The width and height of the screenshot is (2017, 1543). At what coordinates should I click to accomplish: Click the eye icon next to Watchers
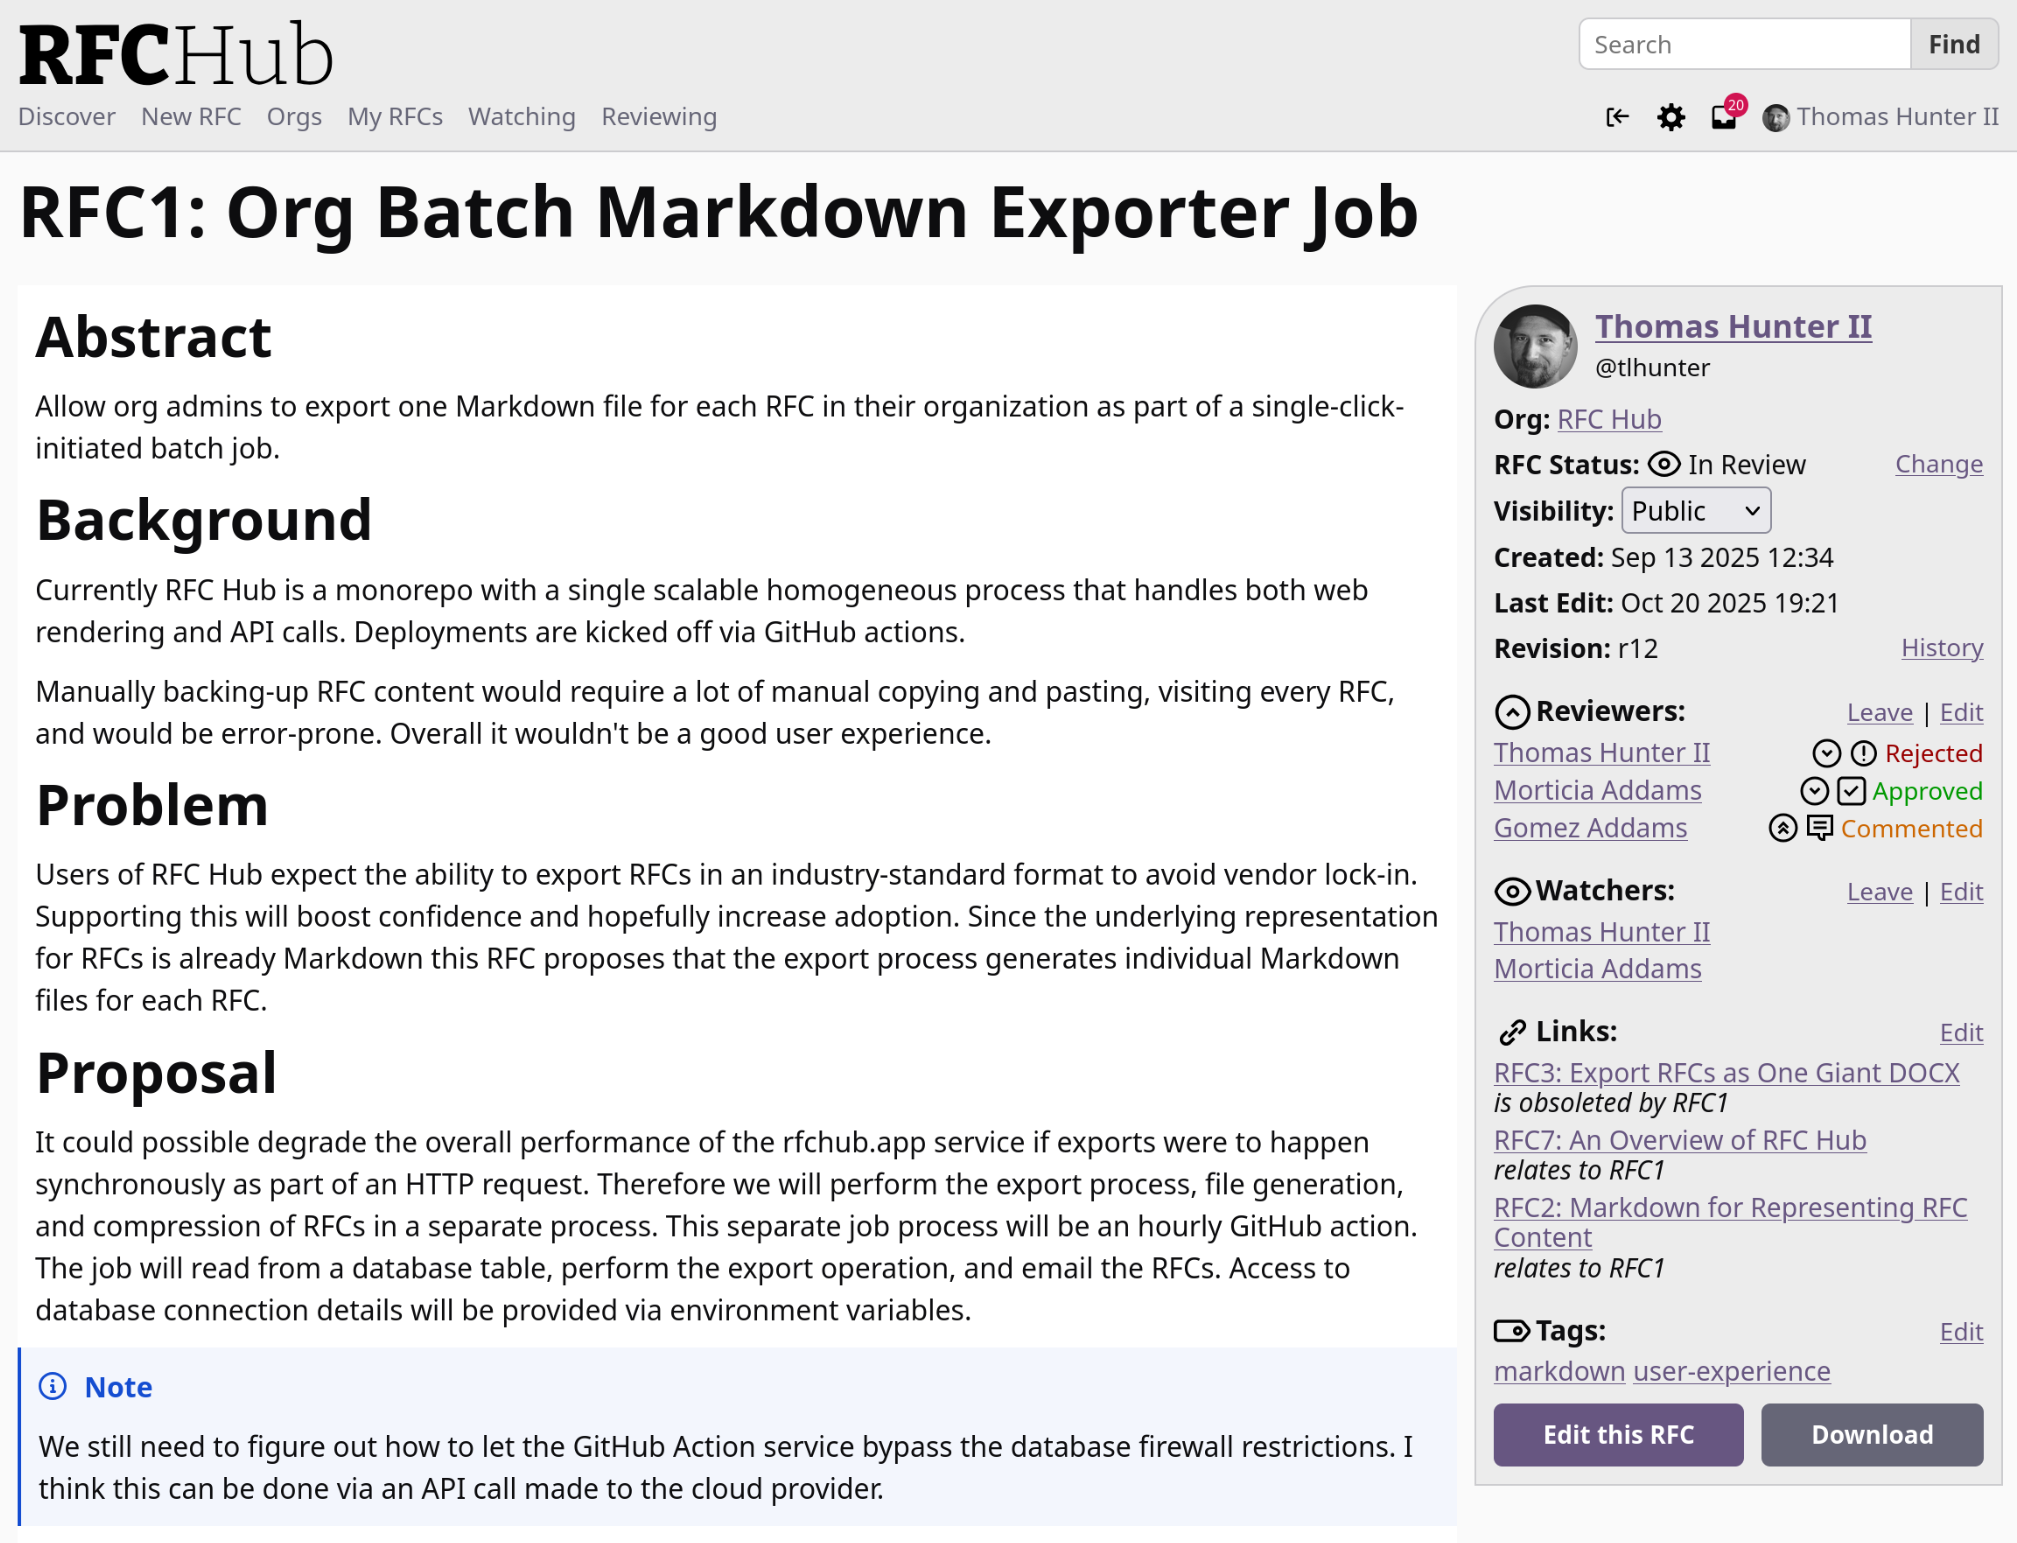coord(1512,891)
